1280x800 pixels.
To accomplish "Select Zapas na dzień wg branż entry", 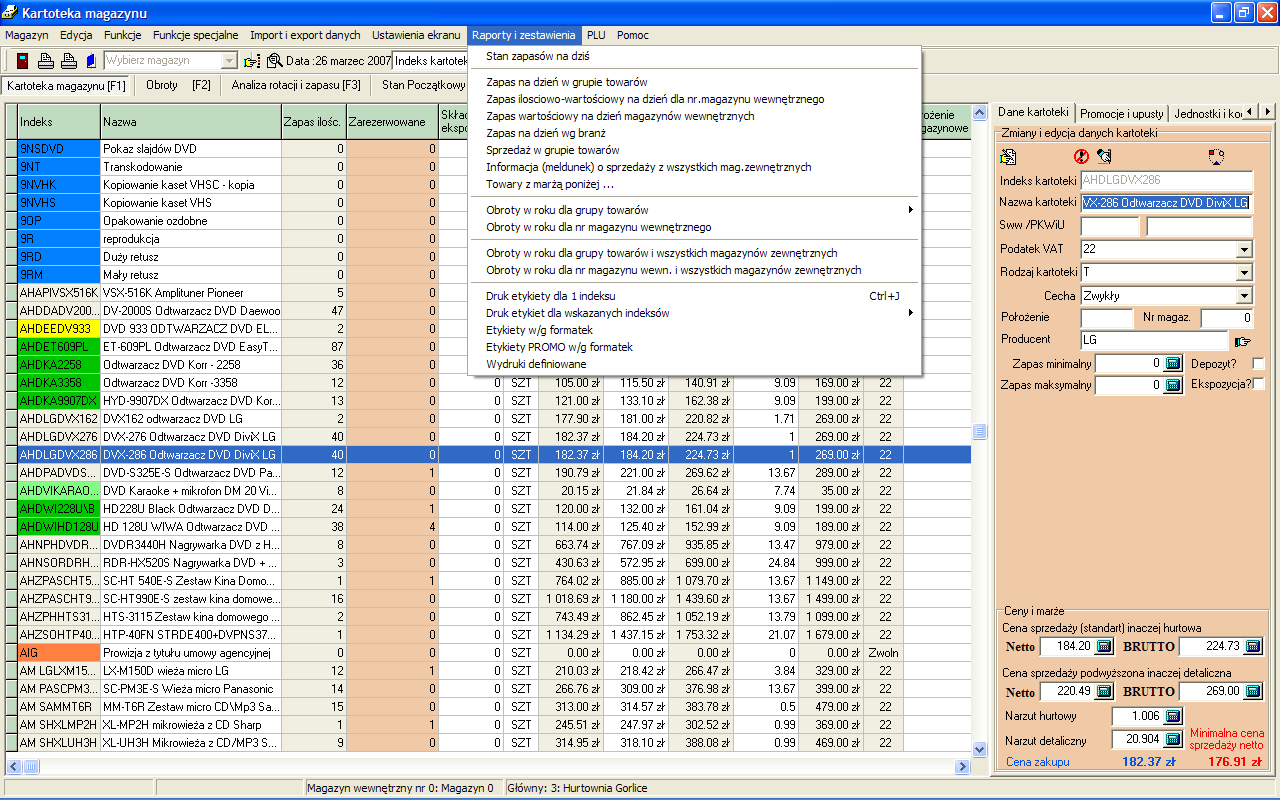I will click(695, 133).
